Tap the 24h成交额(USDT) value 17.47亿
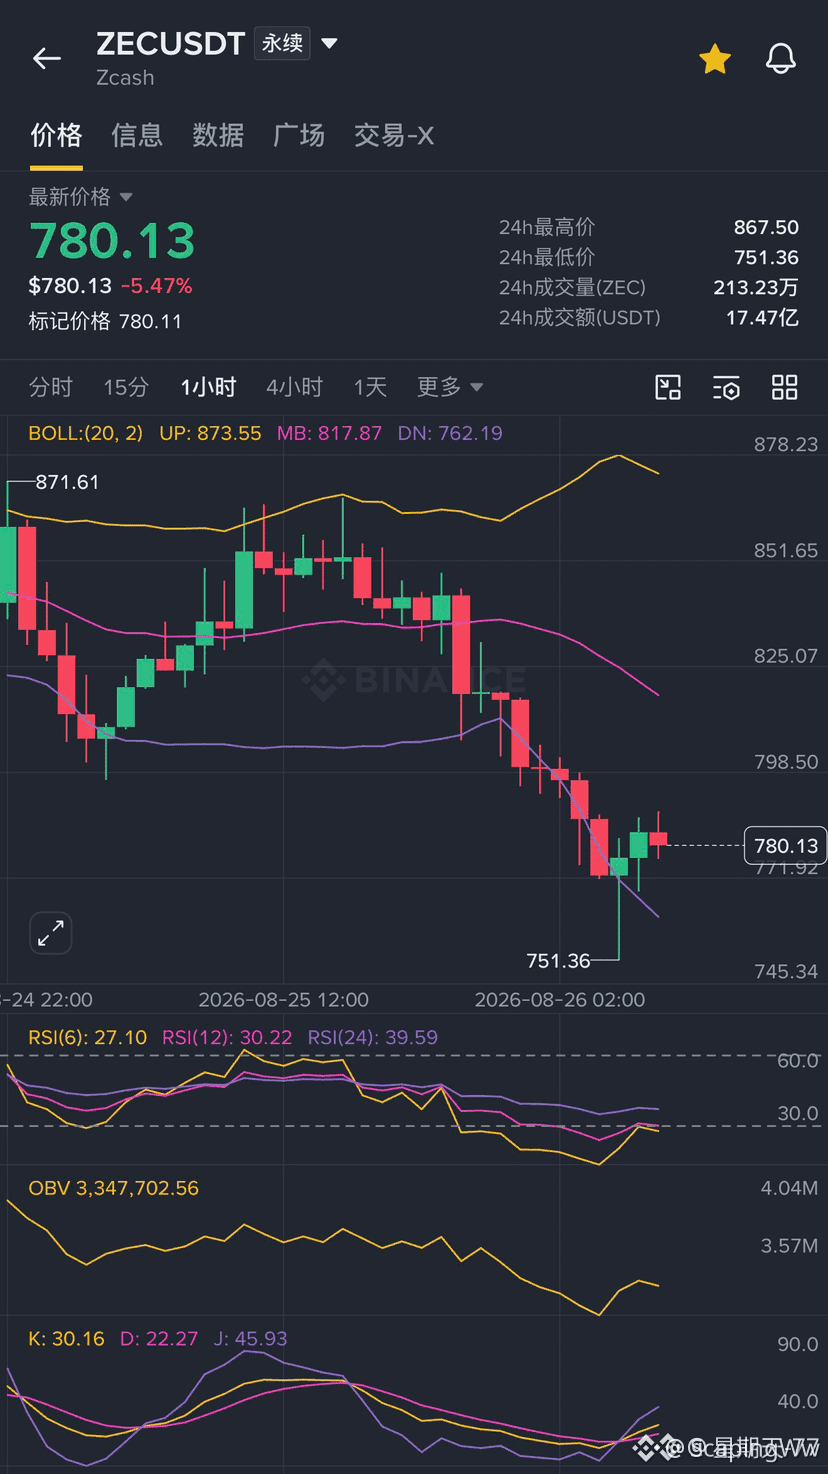 [762, 317]
